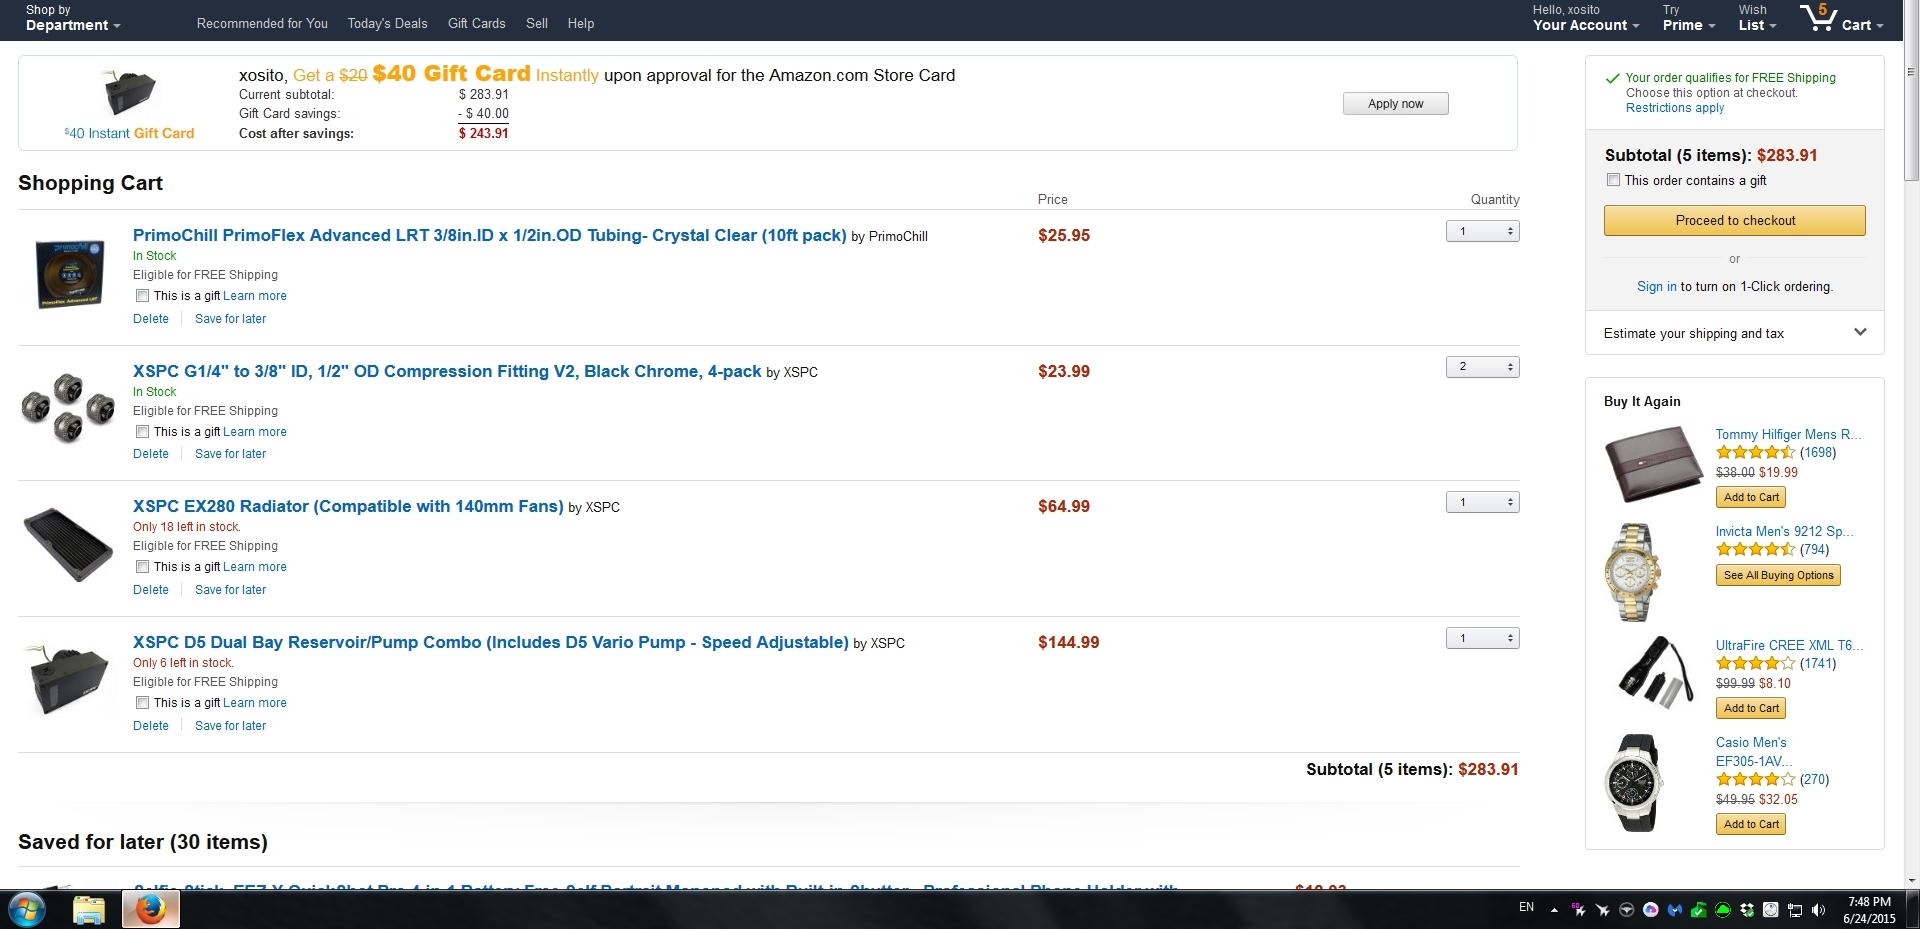The height and width of the screenshot is (929, 1920).
Task: Click the Windows Start orb
Action: click(27, 910)
